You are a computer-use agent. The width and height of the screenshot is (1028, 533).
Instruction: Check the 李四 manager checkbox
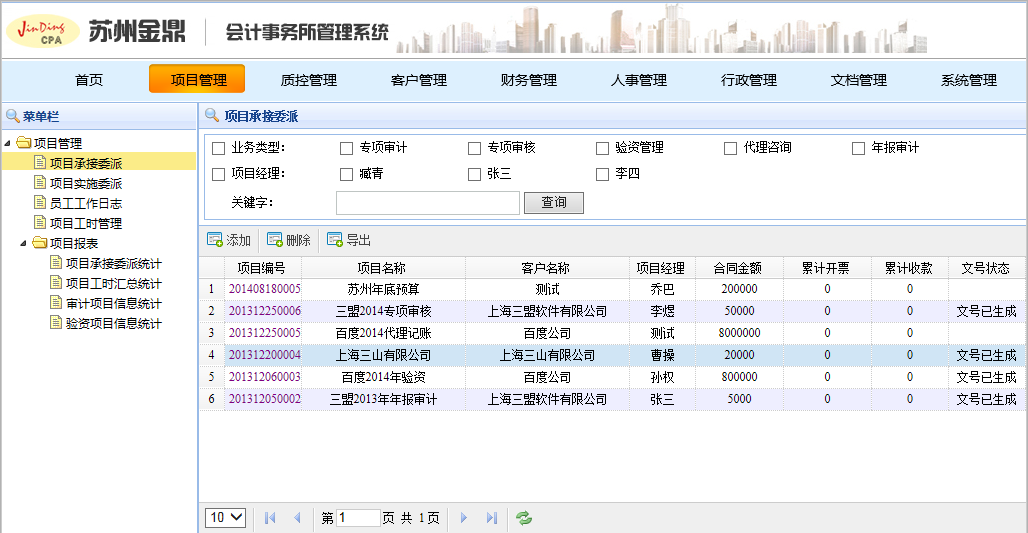pyautogui.click(x=603, y=174)
